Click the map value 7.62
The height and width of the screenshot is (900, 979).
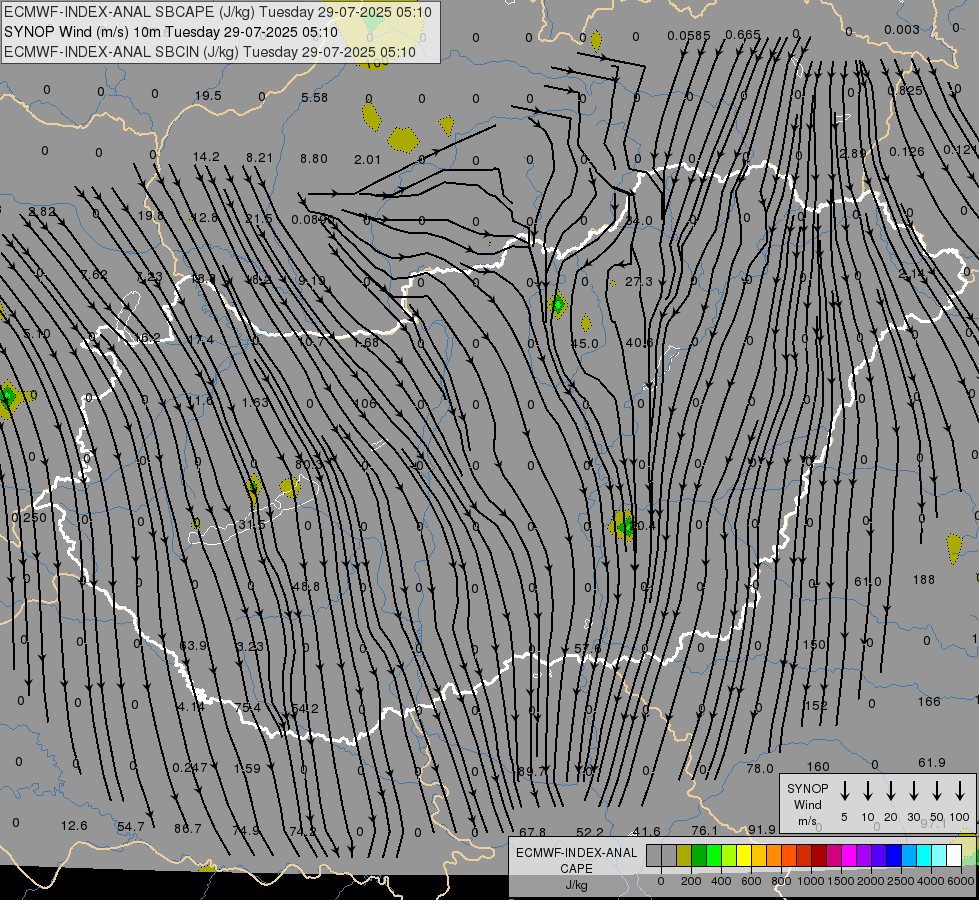click(94, 275)
